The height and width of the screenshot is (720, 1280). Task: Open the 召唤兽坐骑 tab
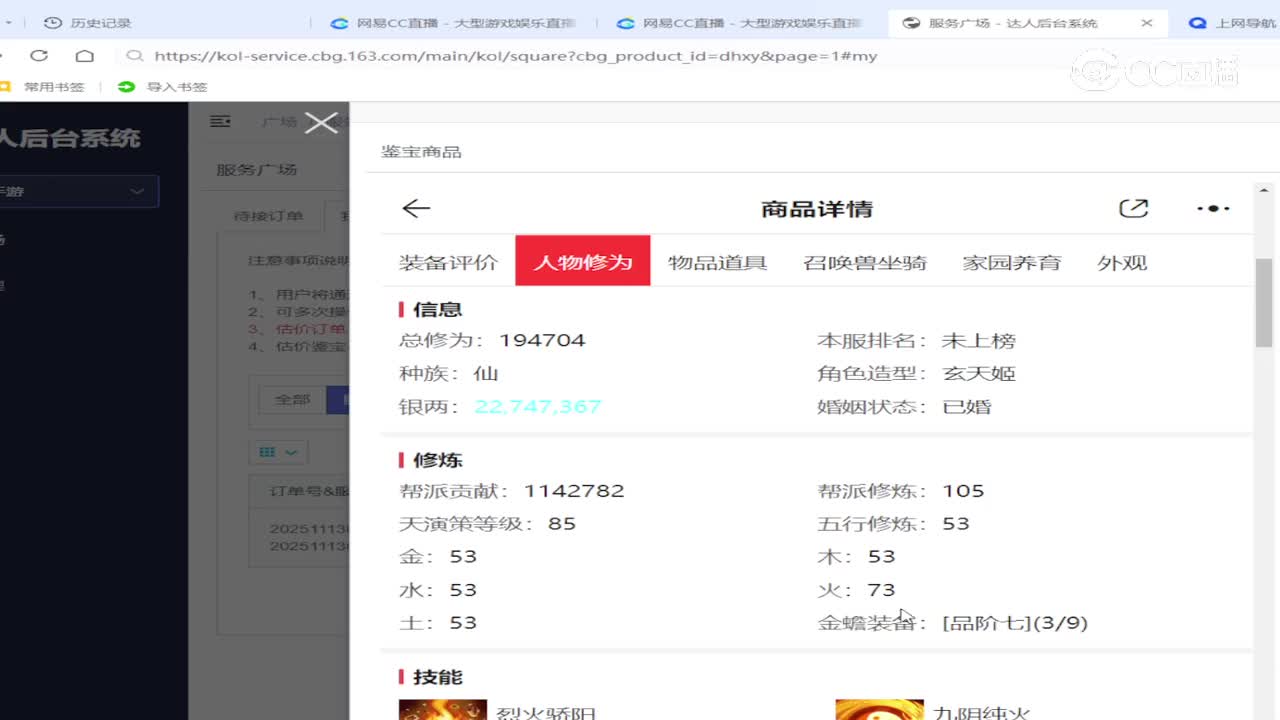(x=864, y=262)
